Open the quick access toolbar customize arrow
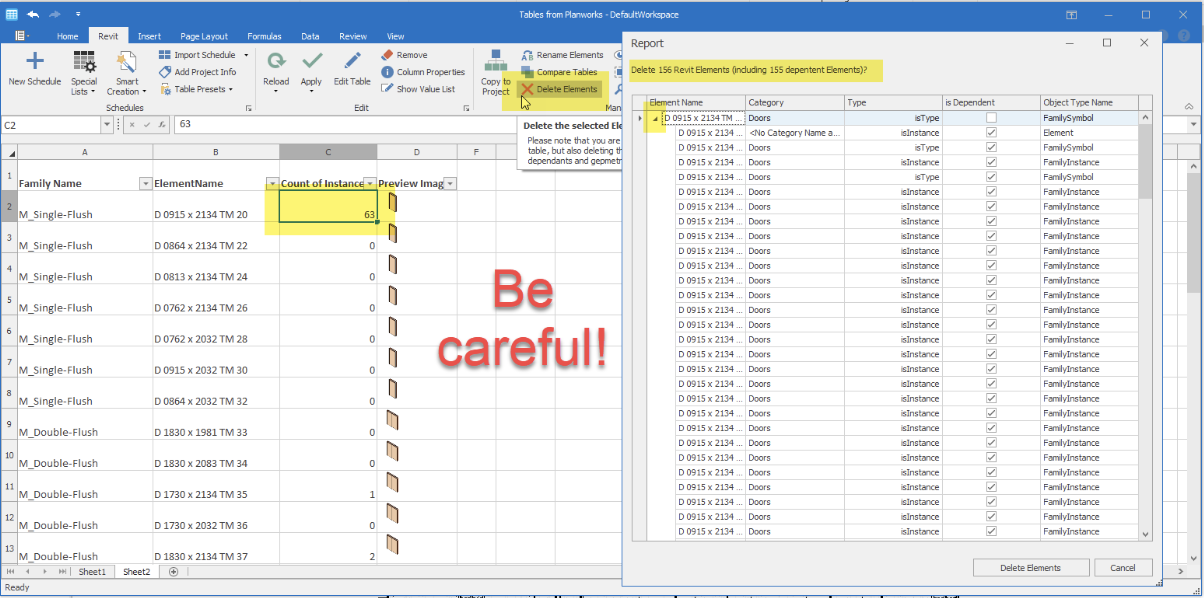Viewport: 1204px width, 598px height. click(x=78, y=15)
